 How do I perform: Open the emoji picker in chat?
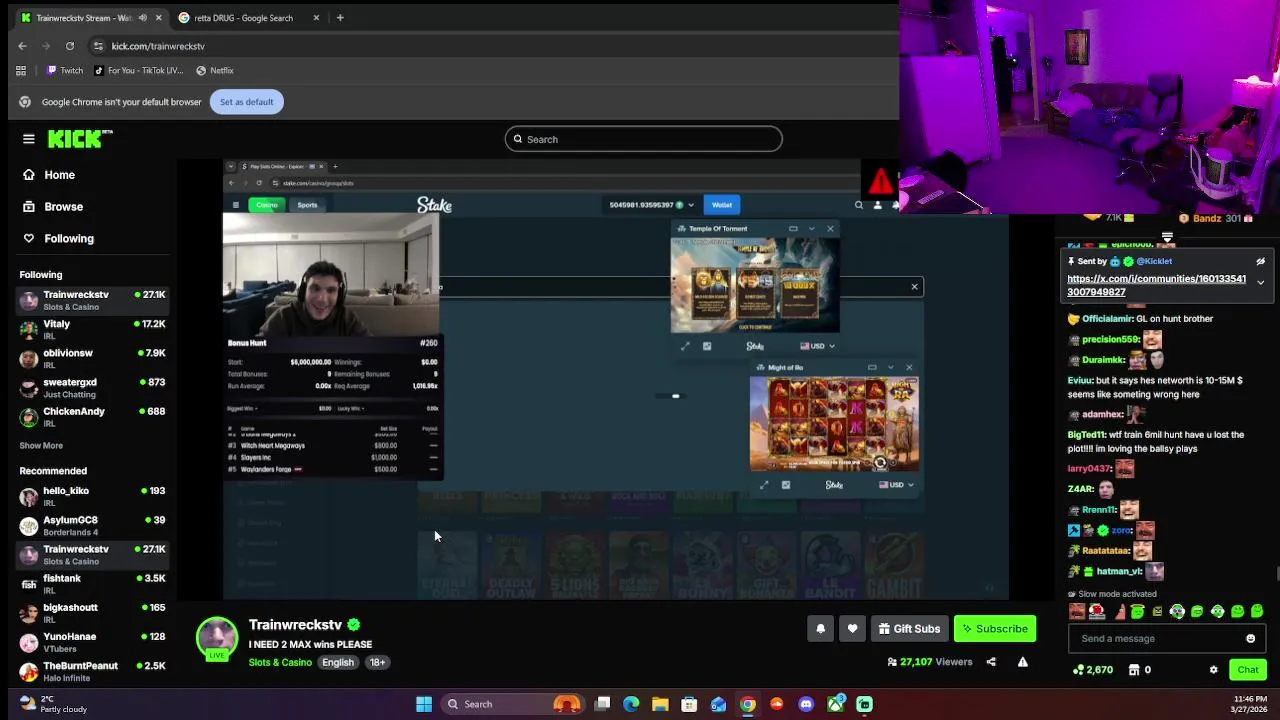[1250, 638]
